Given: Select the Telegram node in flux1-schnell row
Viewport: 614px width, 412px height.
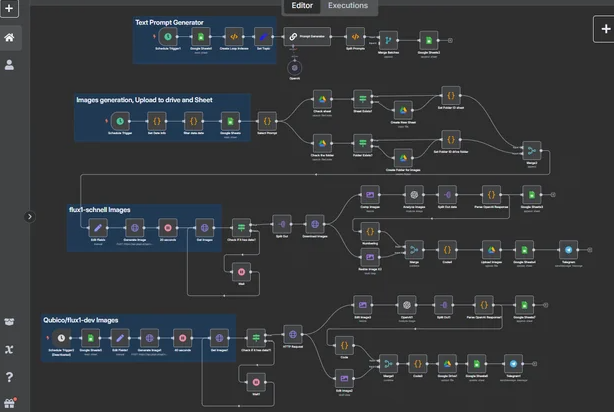Looking at the screenshot, I should coord(568,248).
